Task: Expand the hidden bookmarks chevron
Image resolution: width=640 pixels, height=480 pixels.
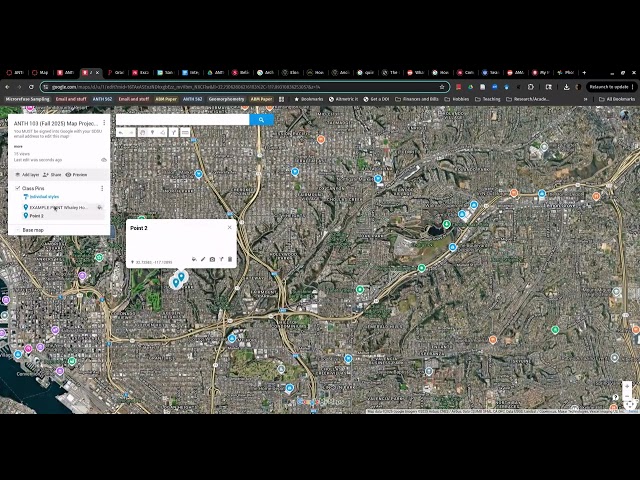Action: click(585, 99)
